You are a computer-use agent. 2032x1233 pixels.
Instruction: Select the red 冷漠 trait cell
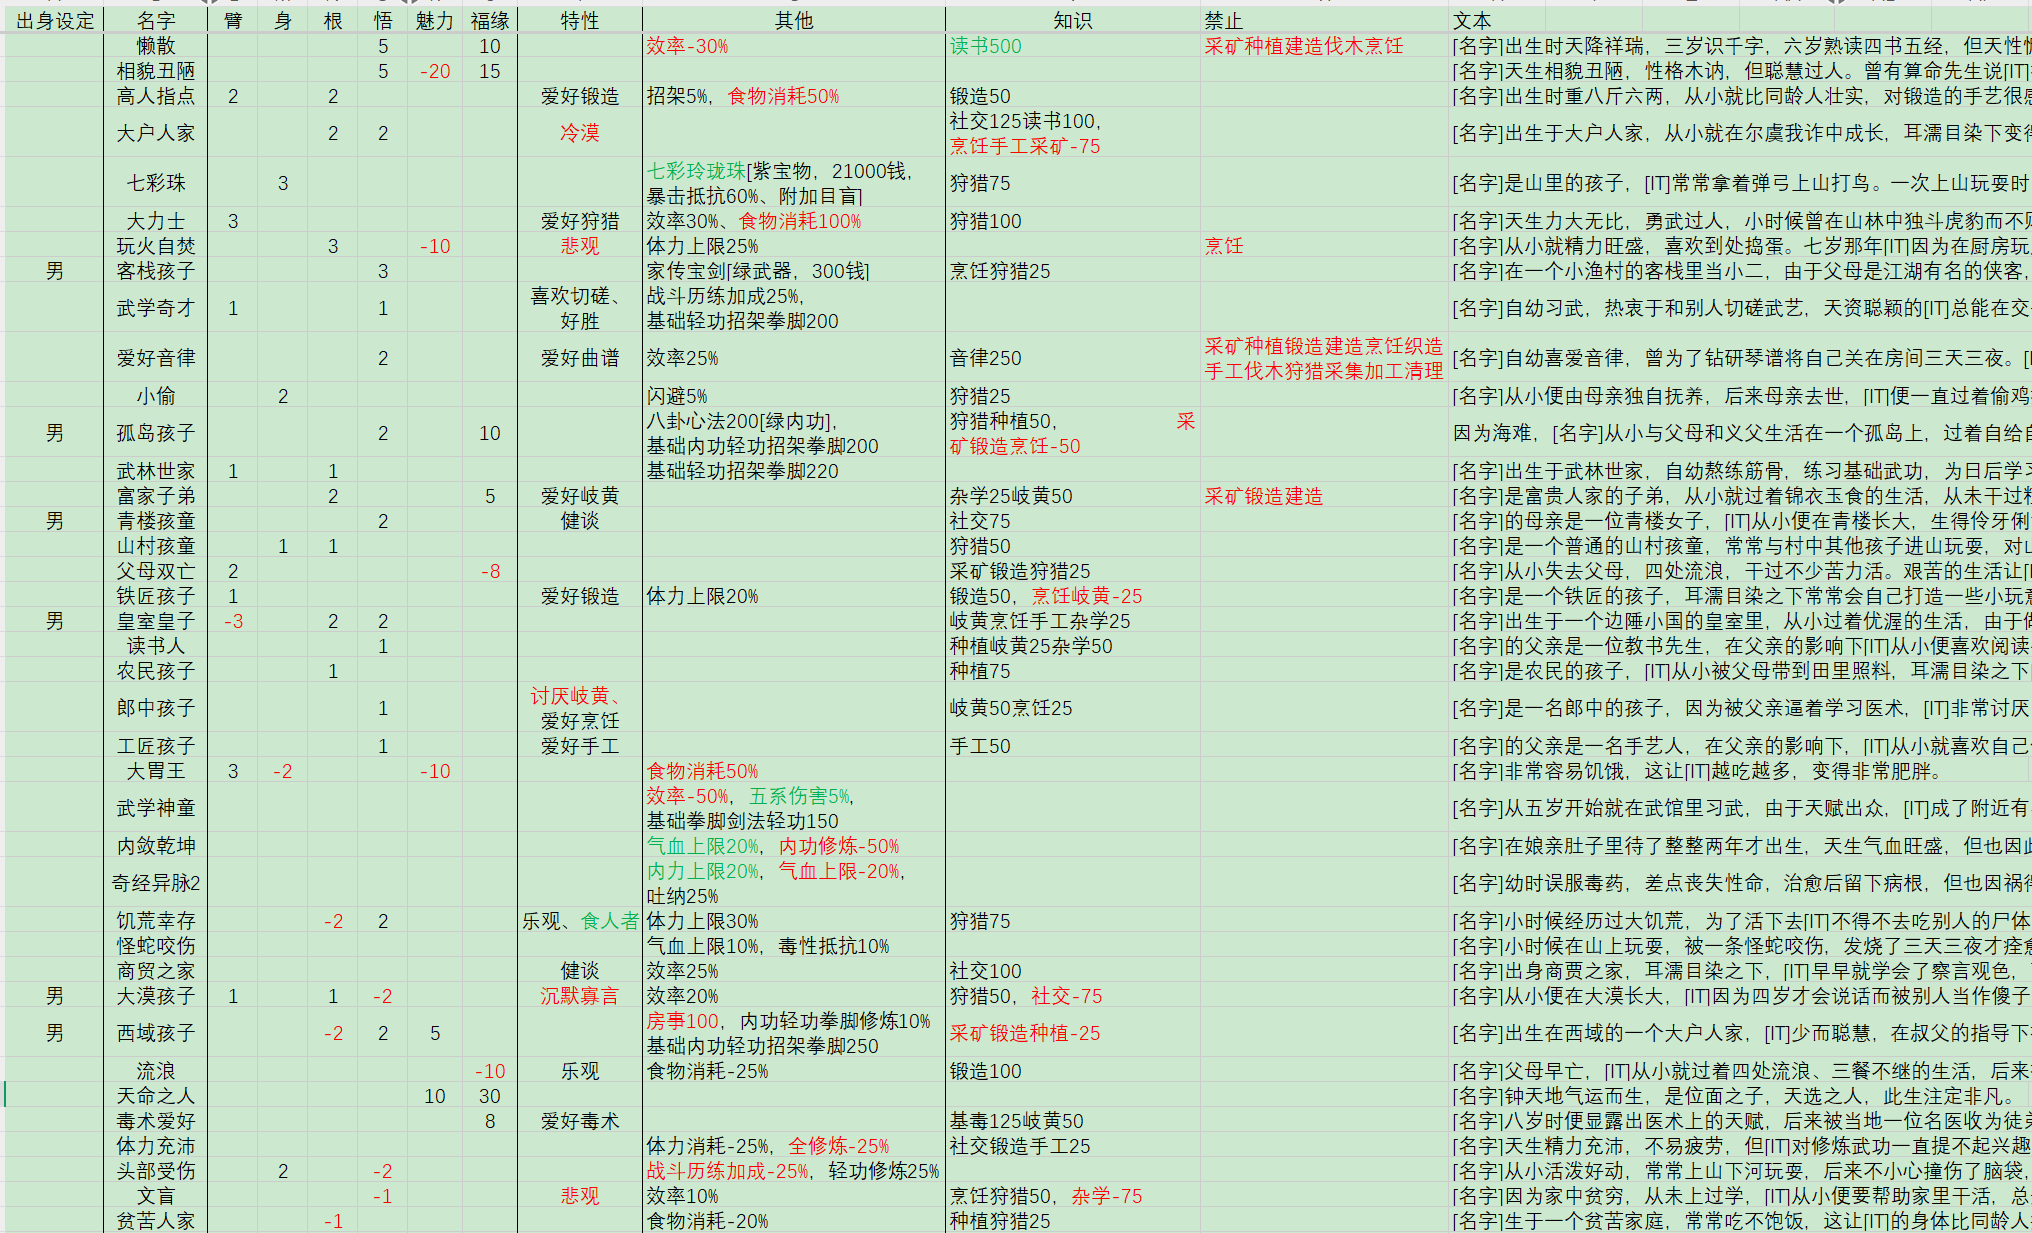(x=579, y=133)
